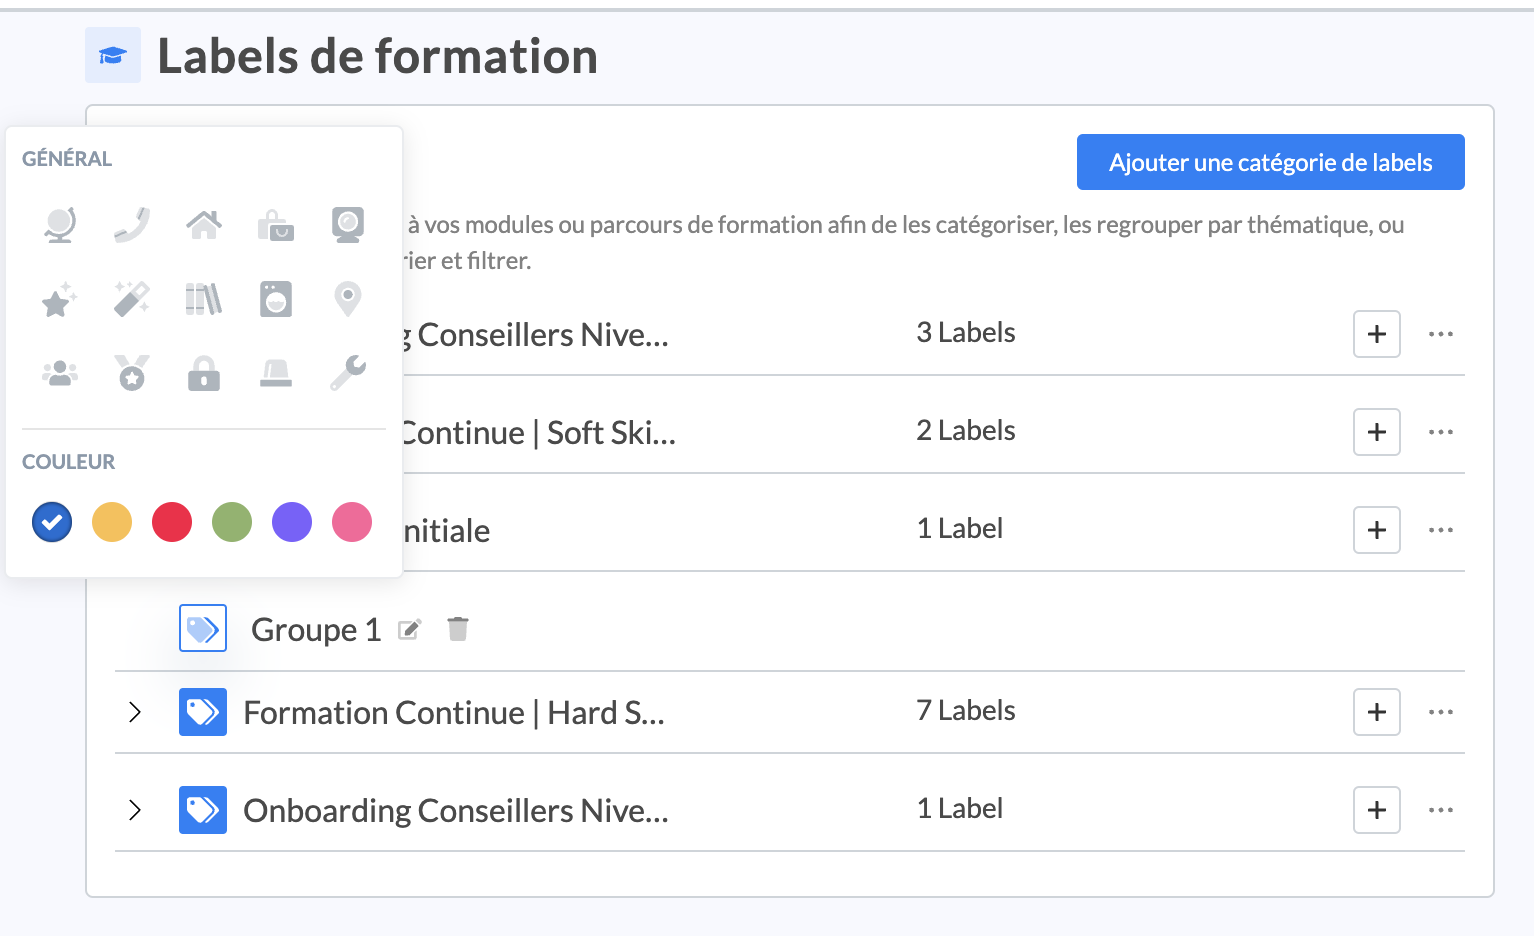This screenshot has width=1534, height=936.
Task: Add label to the 2 Labels category
Action: click(1376, 432)
